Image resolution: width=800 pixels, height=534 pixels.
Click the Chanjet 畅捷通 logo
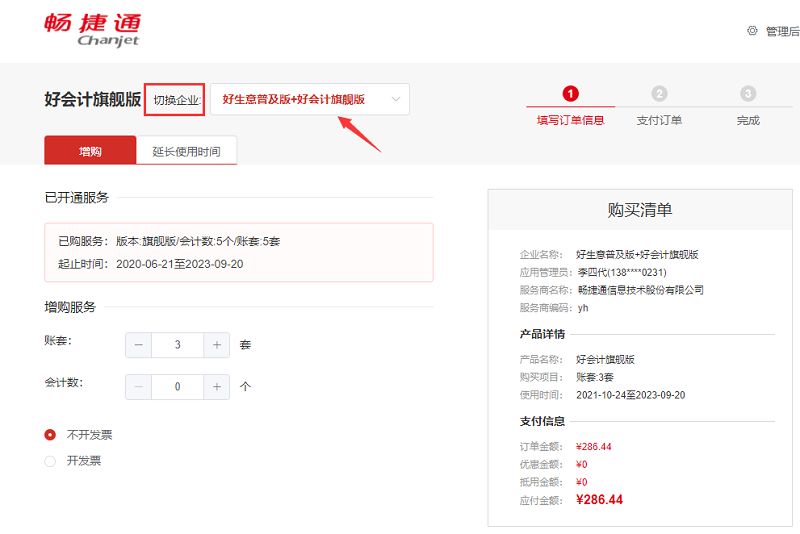[92, 30]
